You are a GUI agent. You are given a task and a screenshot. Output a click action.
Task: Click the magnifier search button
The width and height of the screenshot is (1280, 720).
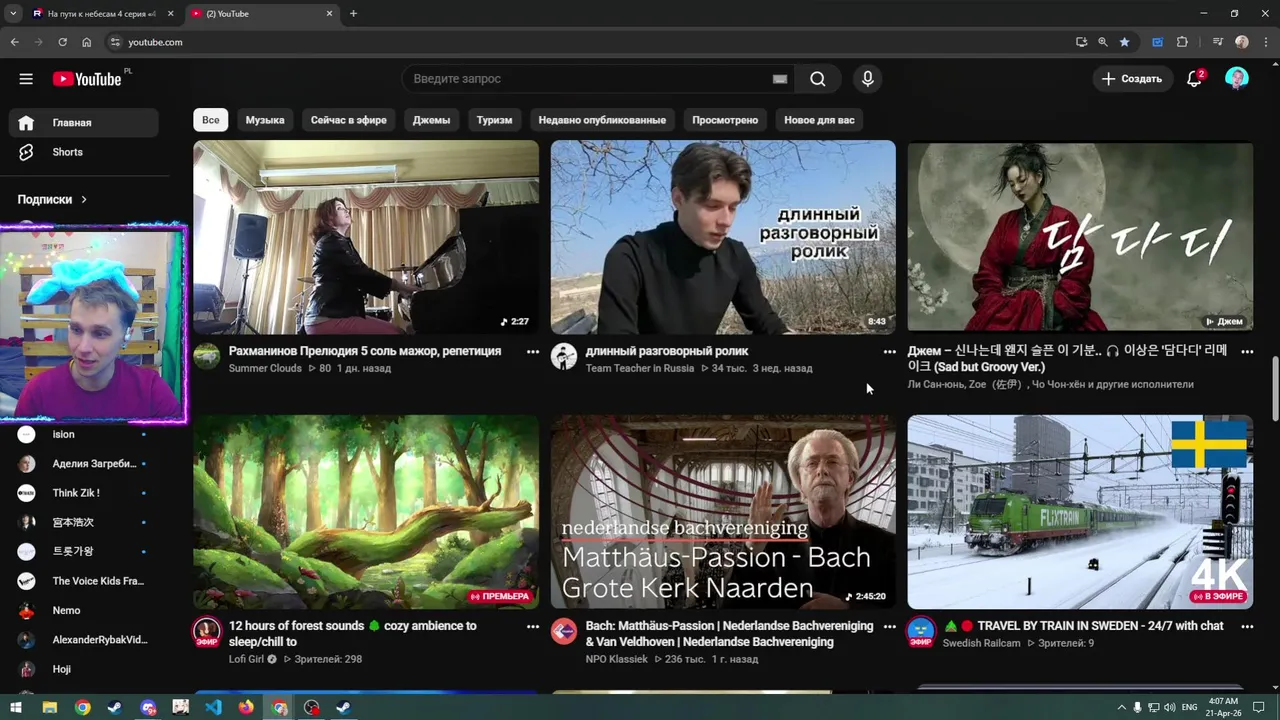click(818, 79)
